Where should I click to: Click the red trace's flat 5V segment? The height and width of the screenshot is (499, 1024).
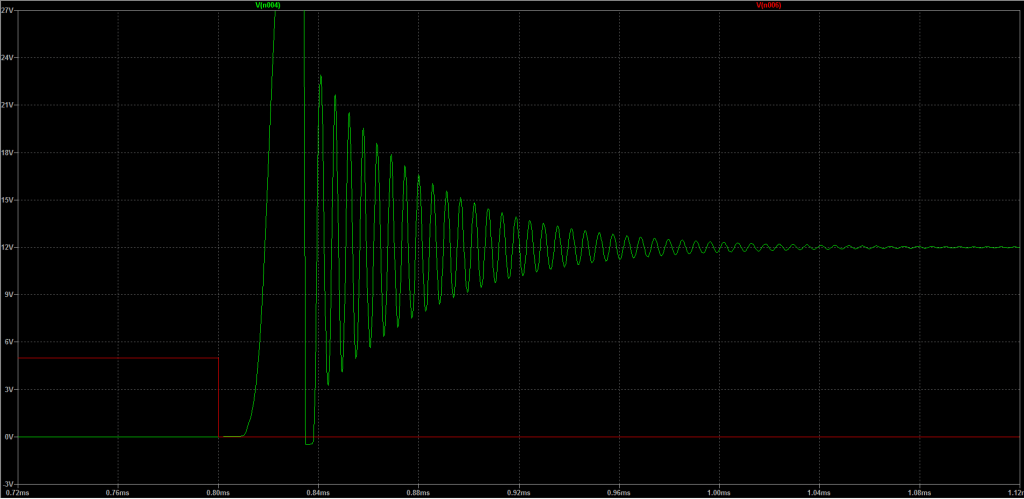[118, 358]
